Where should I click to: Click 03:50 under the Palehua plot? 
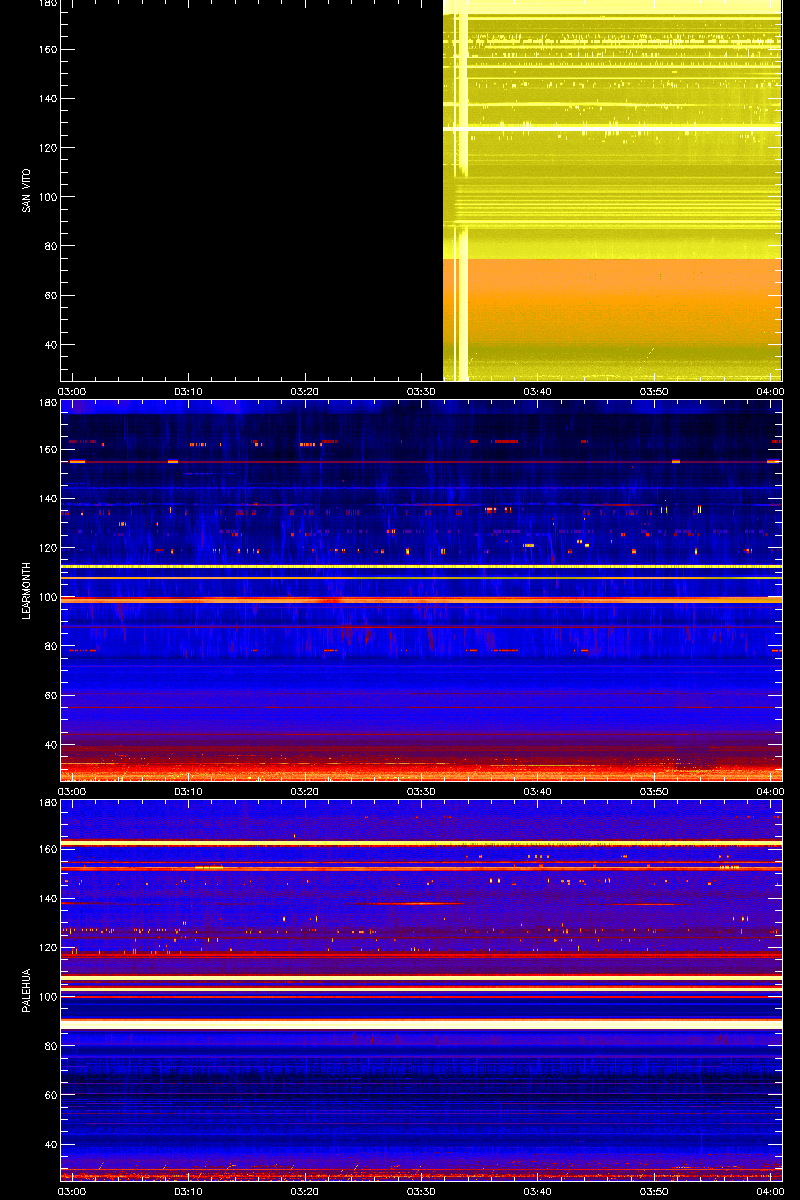pyautogui.click(x=654, y=1191)
